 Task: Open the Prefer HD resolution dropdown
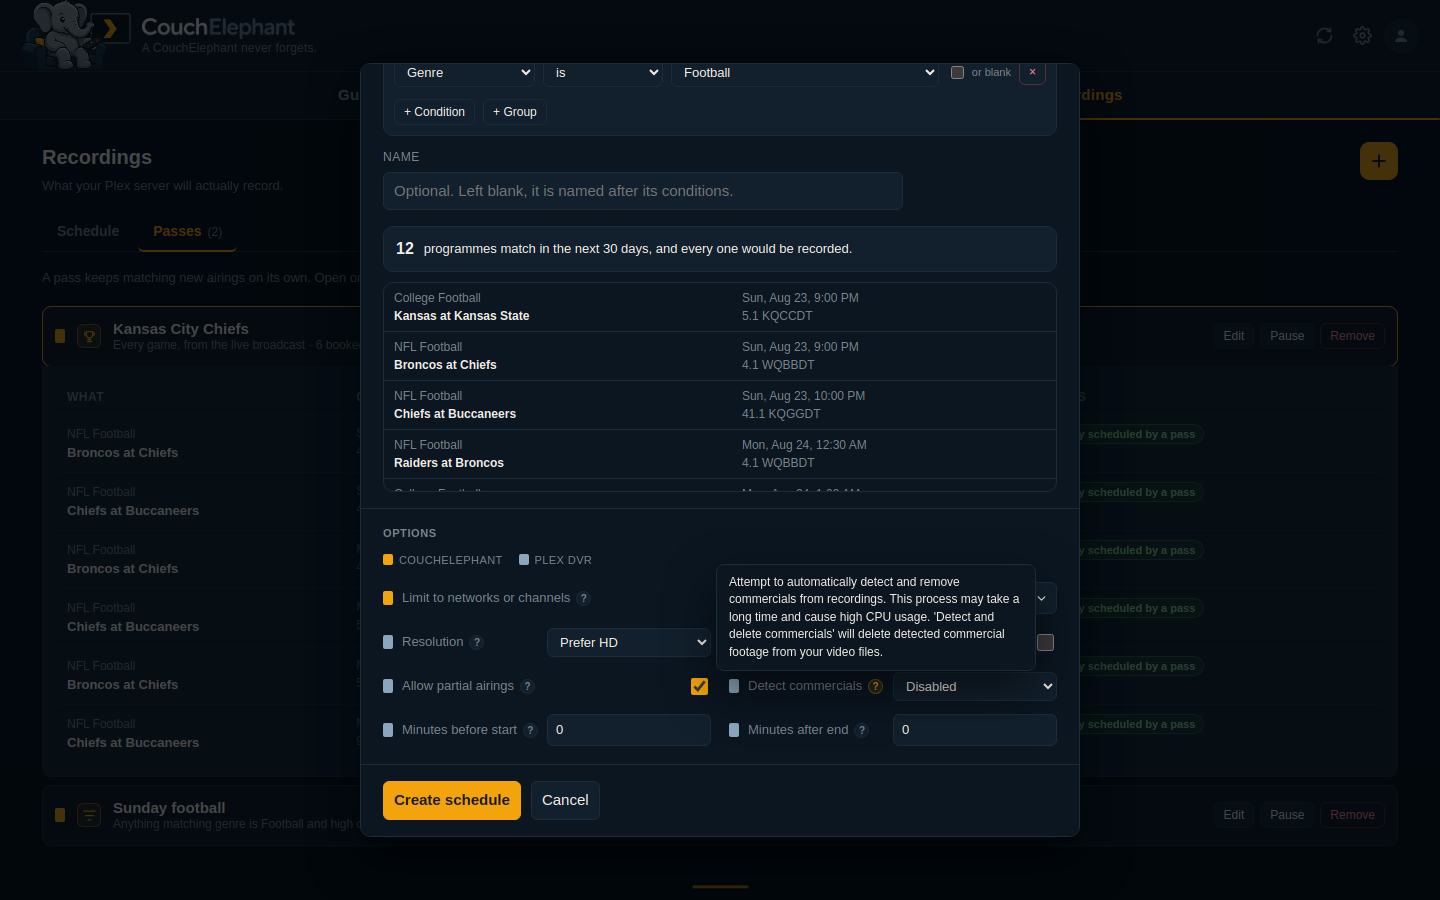629,642
